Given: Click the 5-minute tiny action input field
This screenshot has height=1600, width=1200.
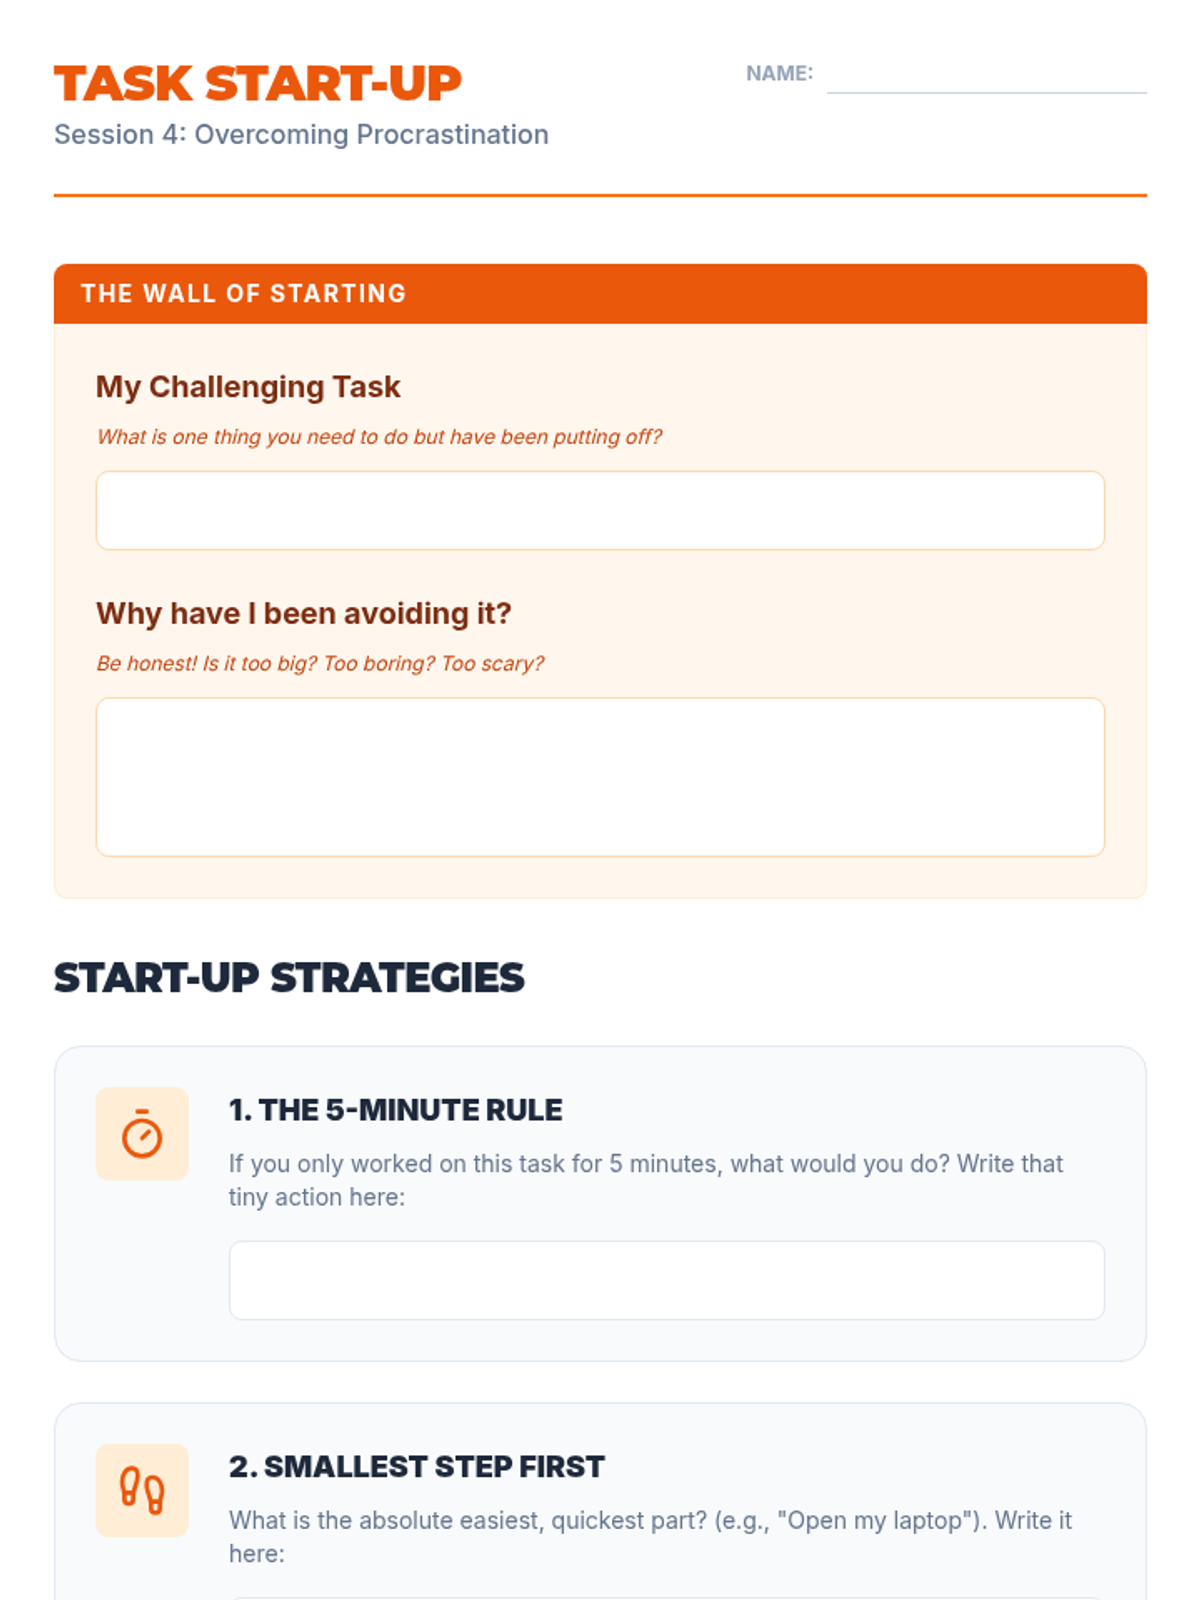Looking at the screenshot, I should click(x=667, y=1280).
